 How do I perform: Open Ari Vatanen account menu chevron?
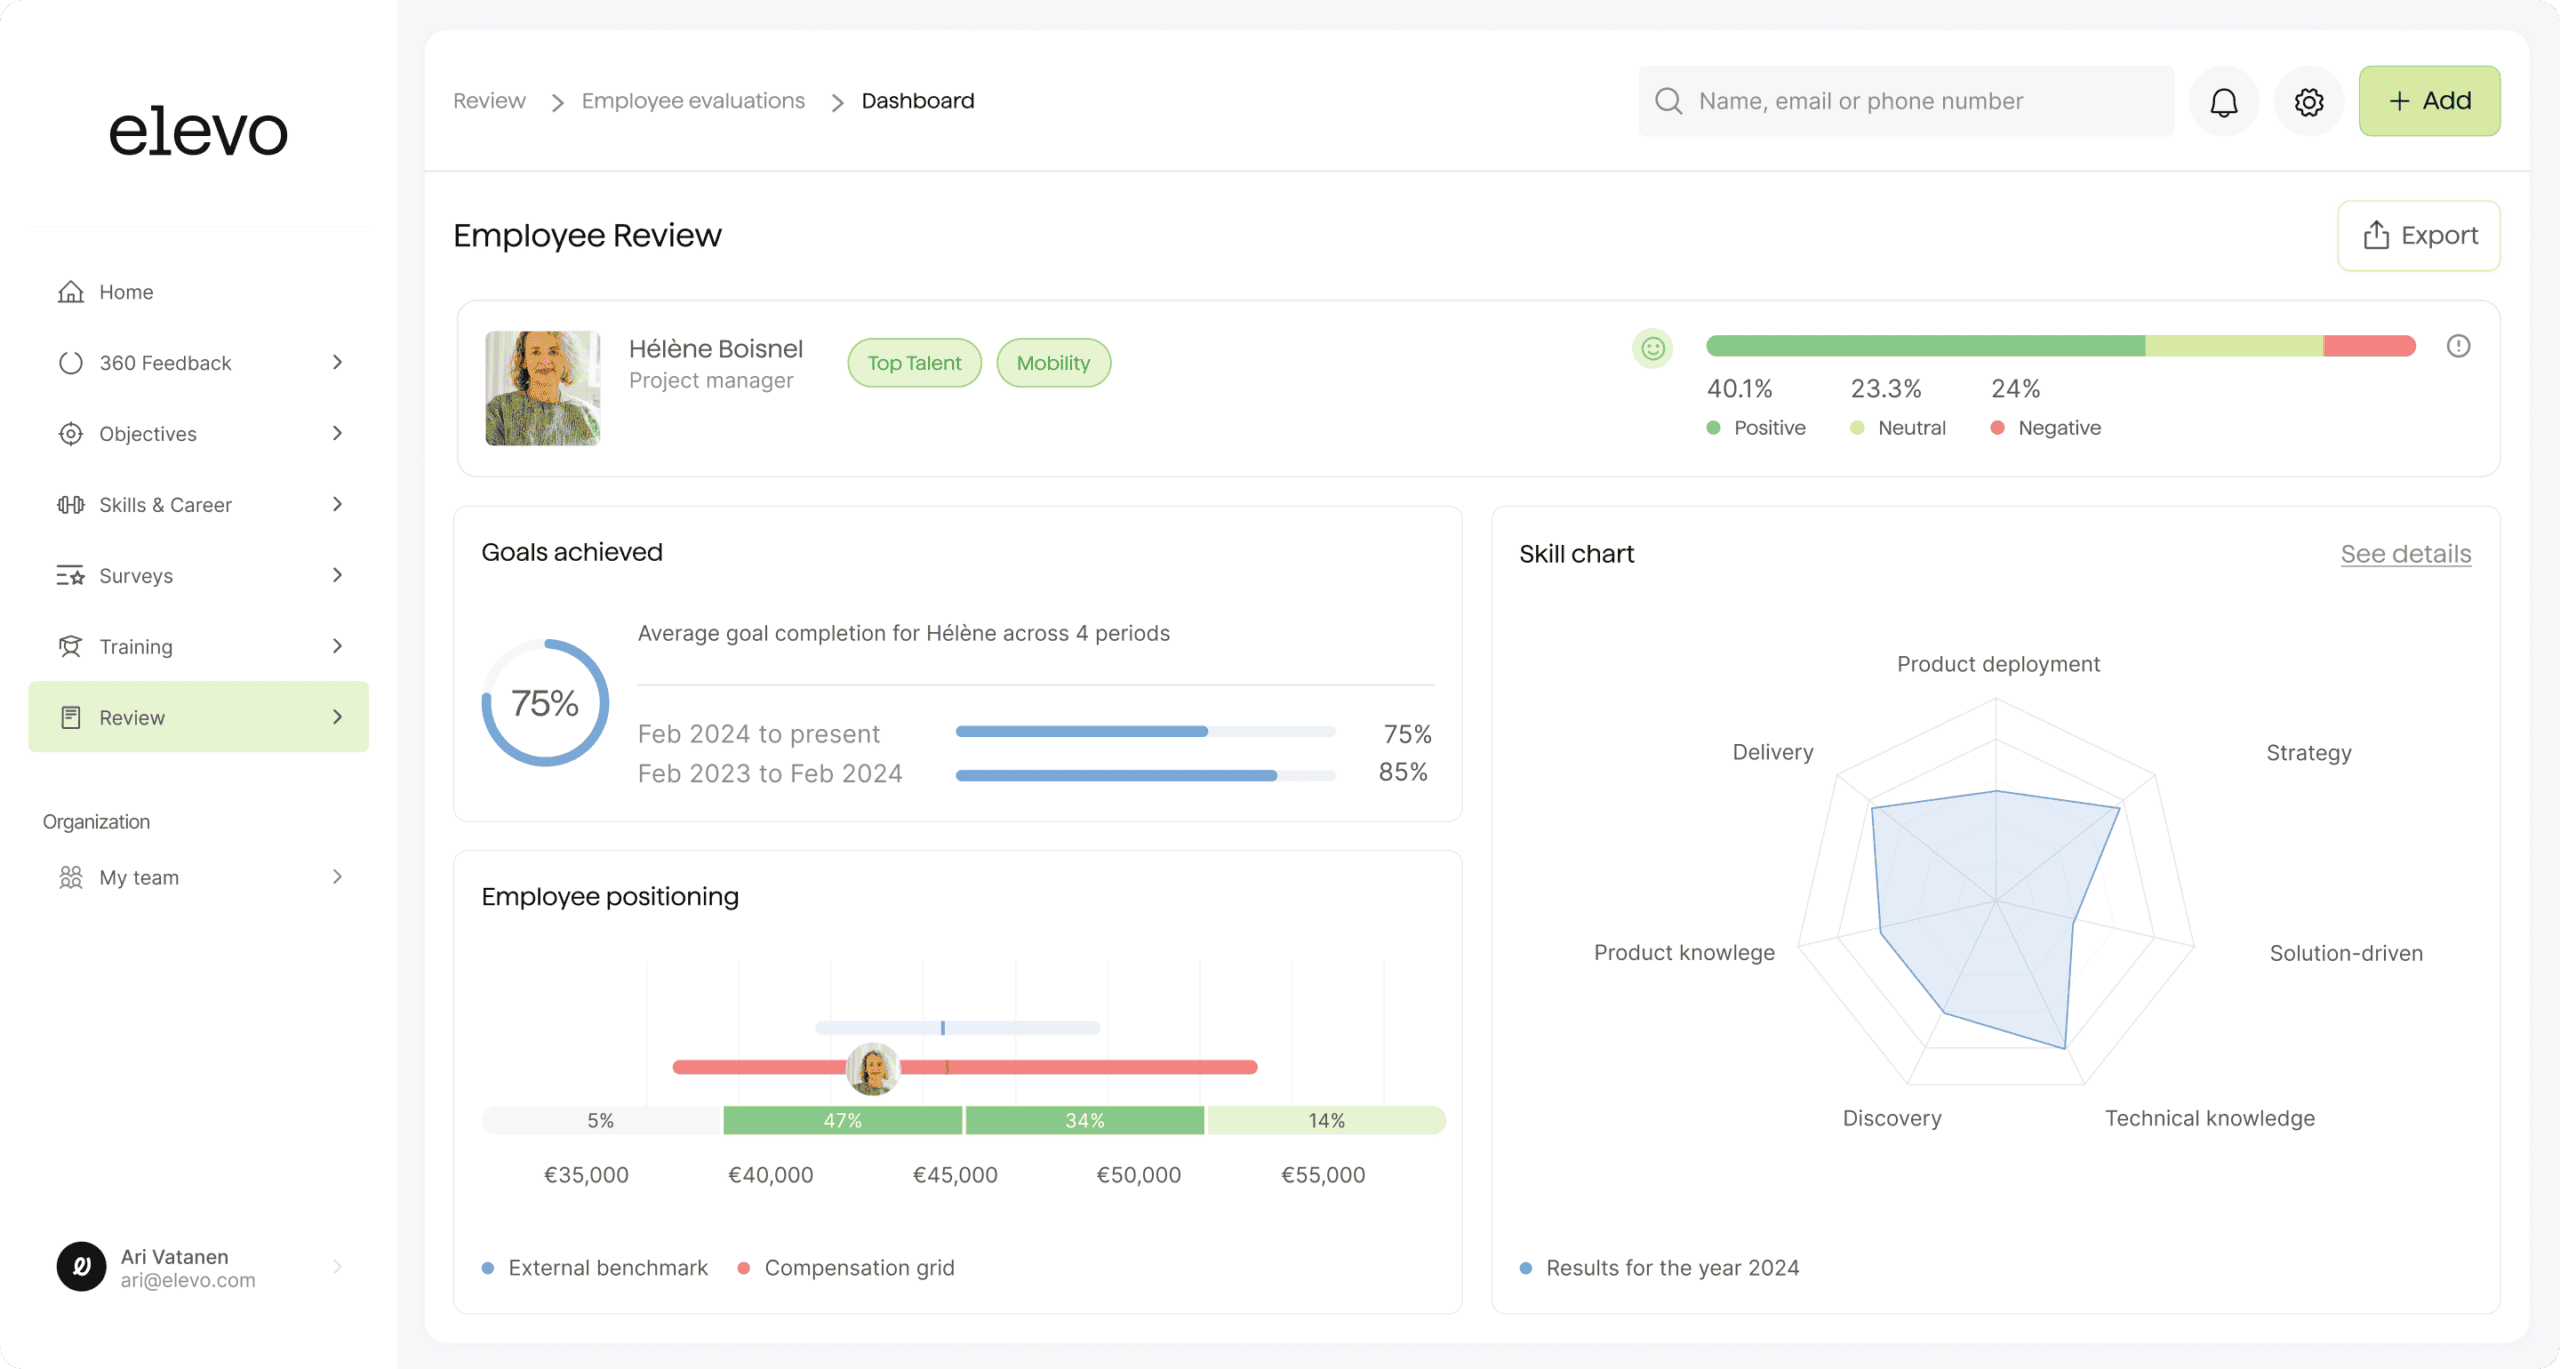pos(337,1267)
